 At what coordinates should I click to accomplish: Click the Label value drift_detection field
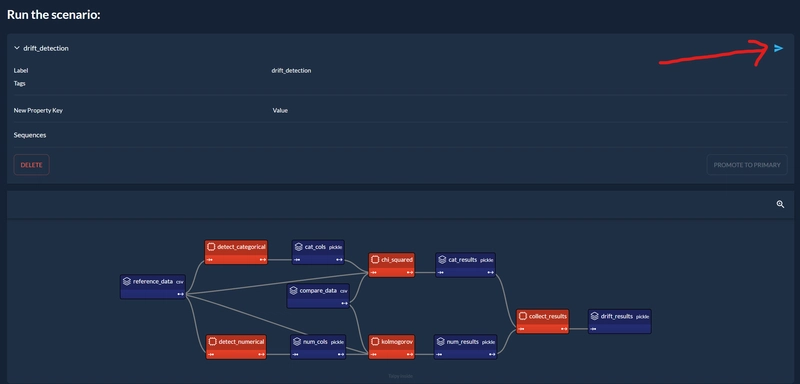point(291,70)
